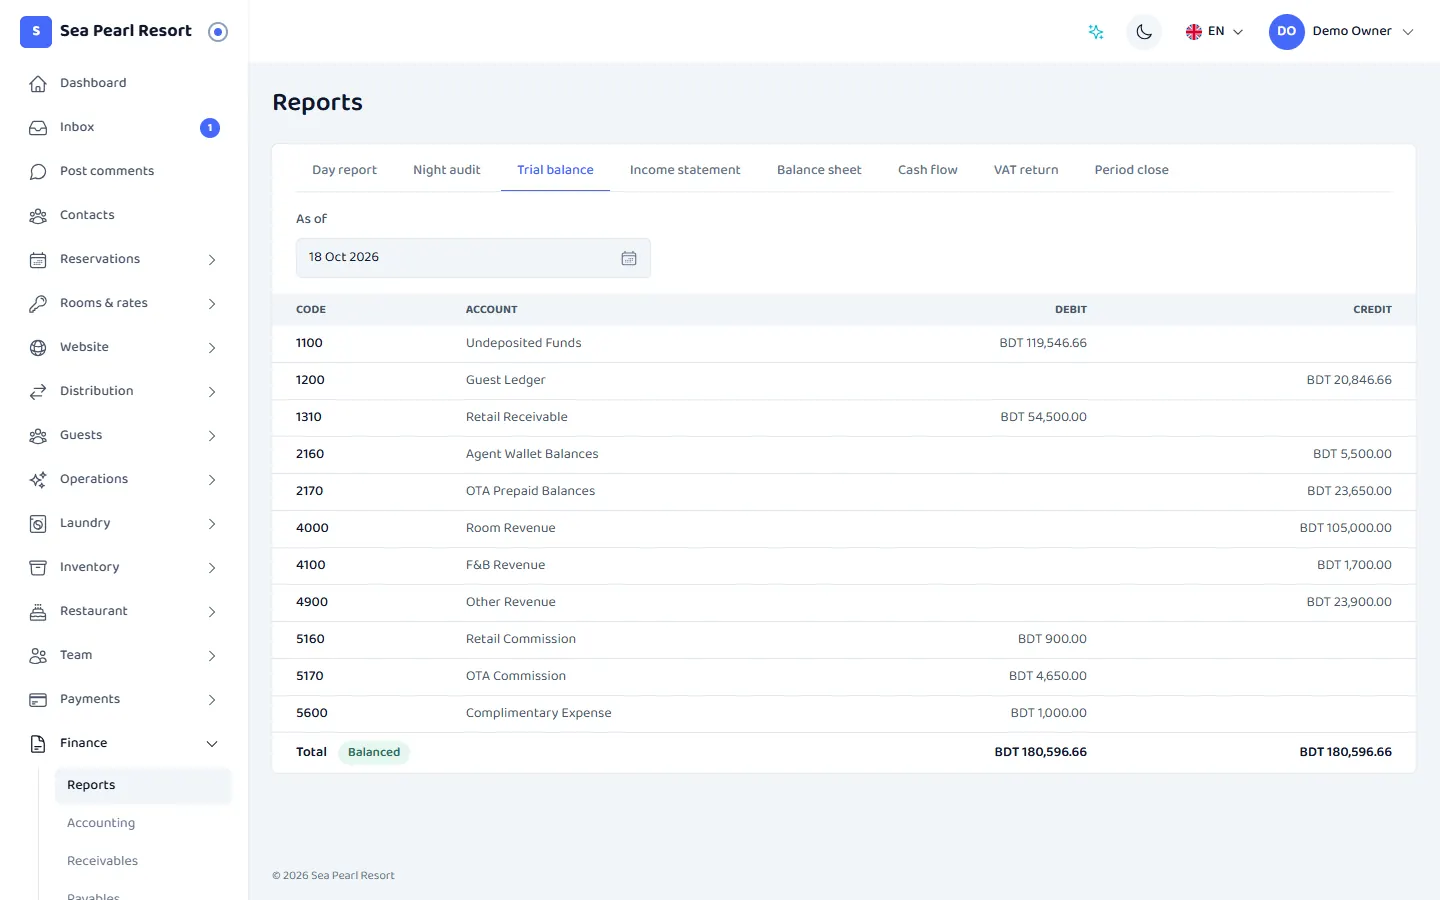Click the Post comments bubble icon
The width and height of the screenshot is (1440, 900).
[38, 171]
